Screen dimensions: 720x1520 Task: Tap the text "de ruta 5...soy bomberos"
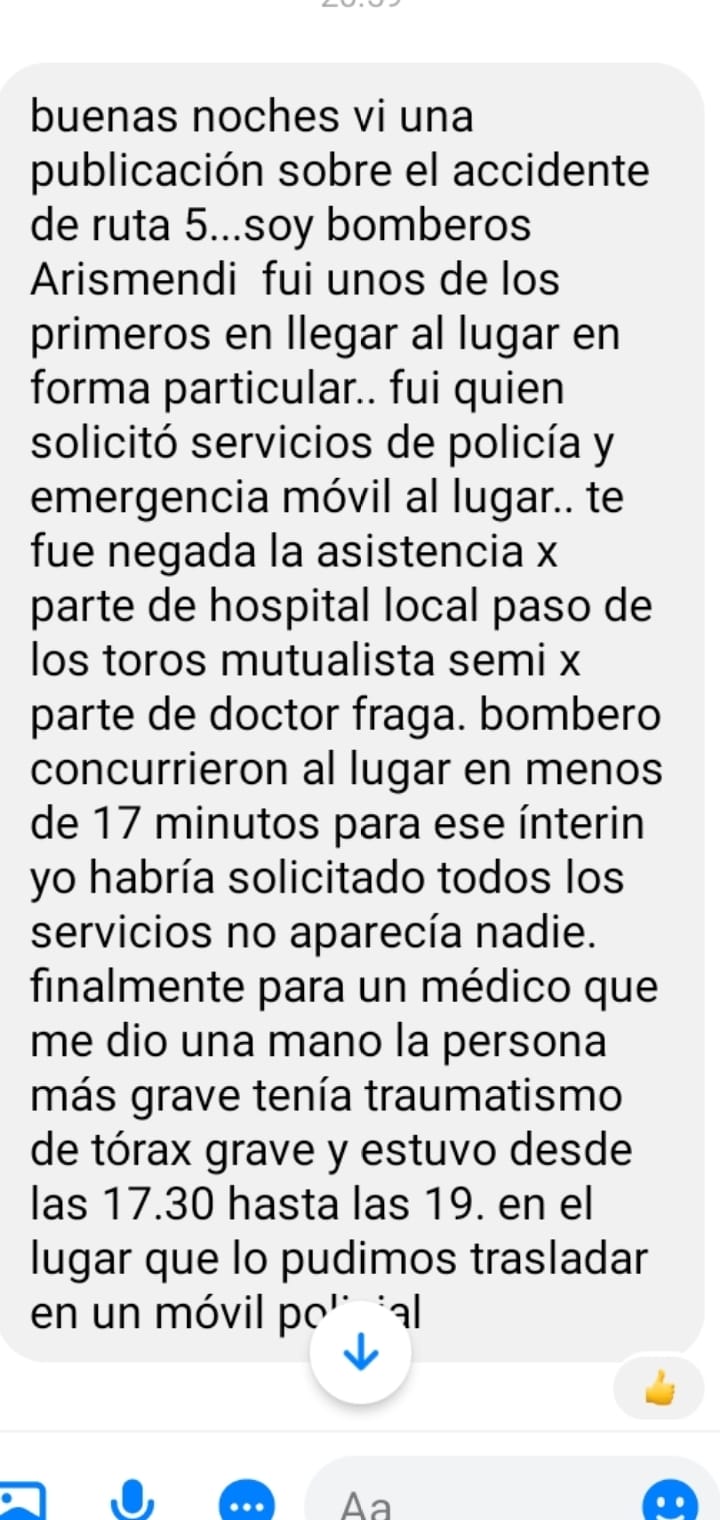(281, 225)
